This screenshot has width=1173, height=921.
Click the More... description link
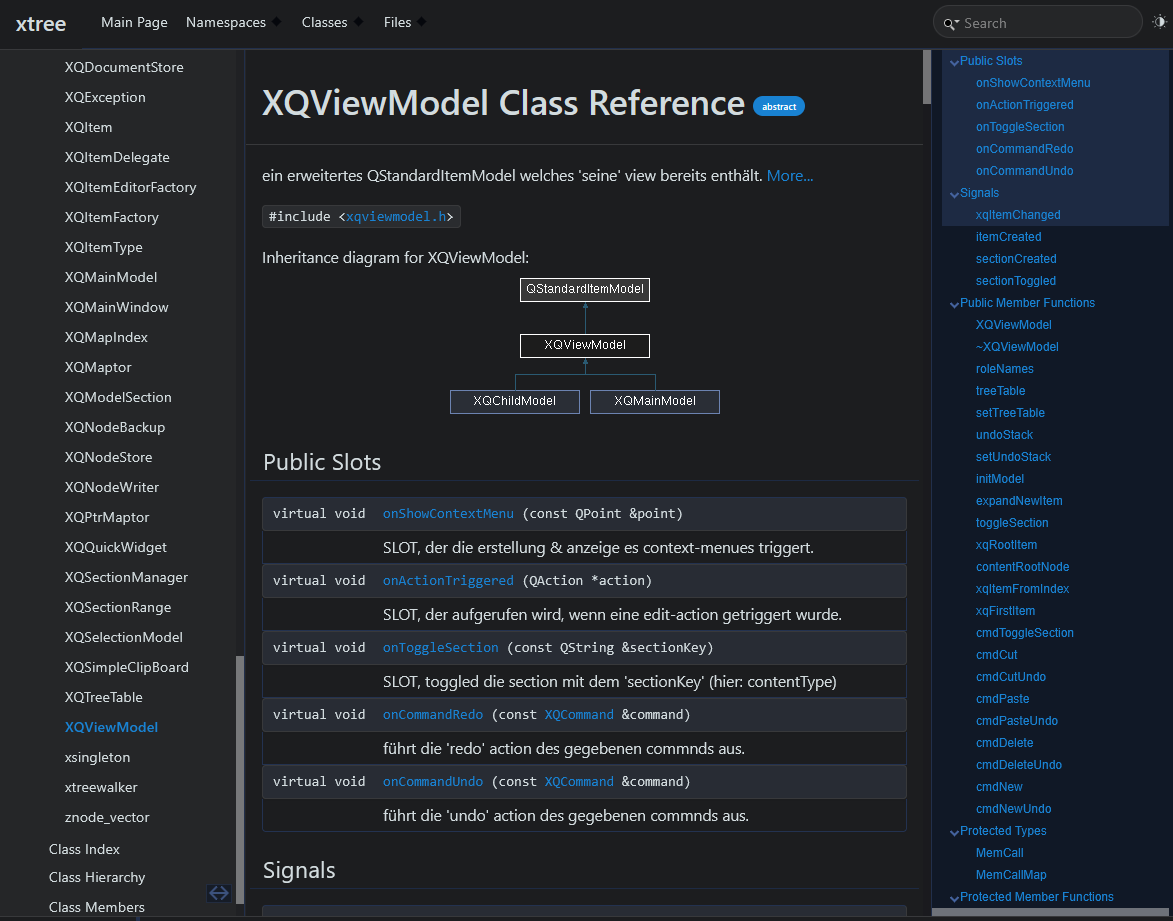[790, 176]
